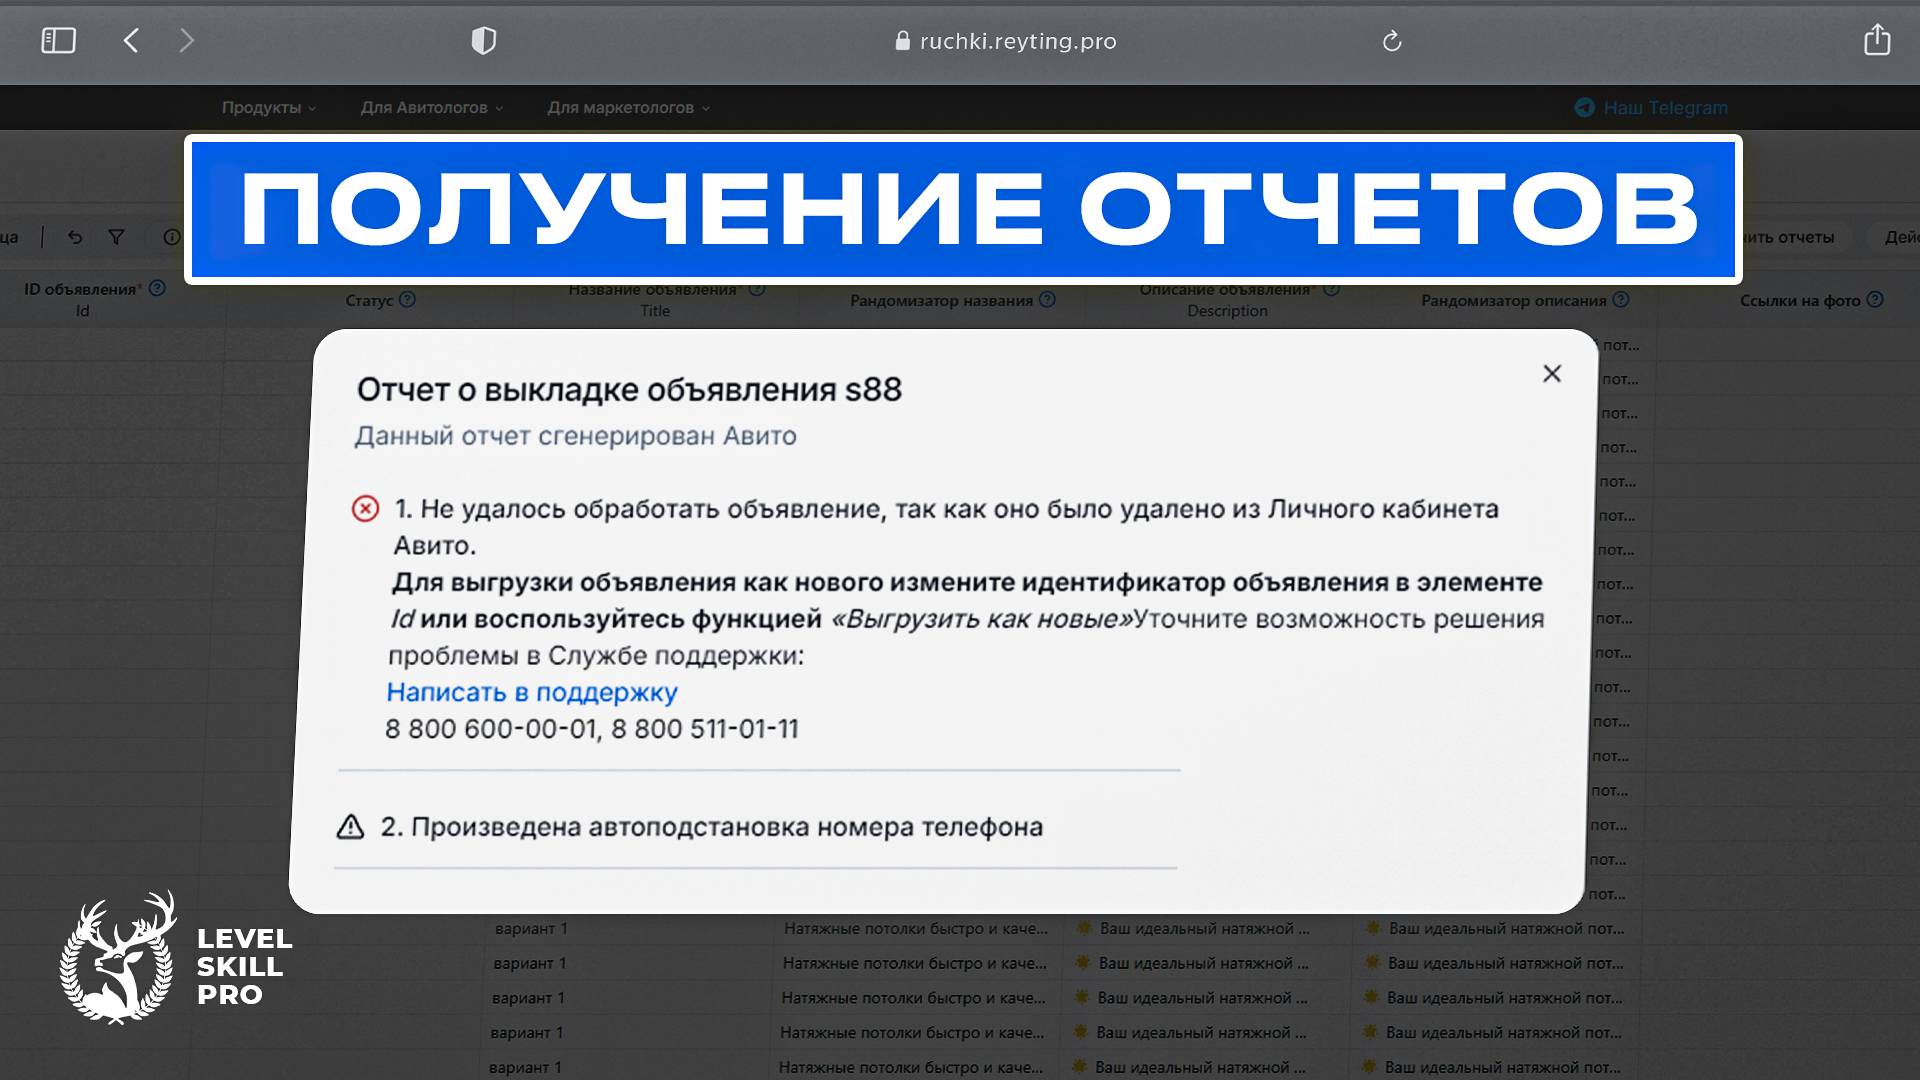The height and width of the screenshot is (1080, 1920).
Task: Open the Наш Telegram link
Action: point(1651,108)
